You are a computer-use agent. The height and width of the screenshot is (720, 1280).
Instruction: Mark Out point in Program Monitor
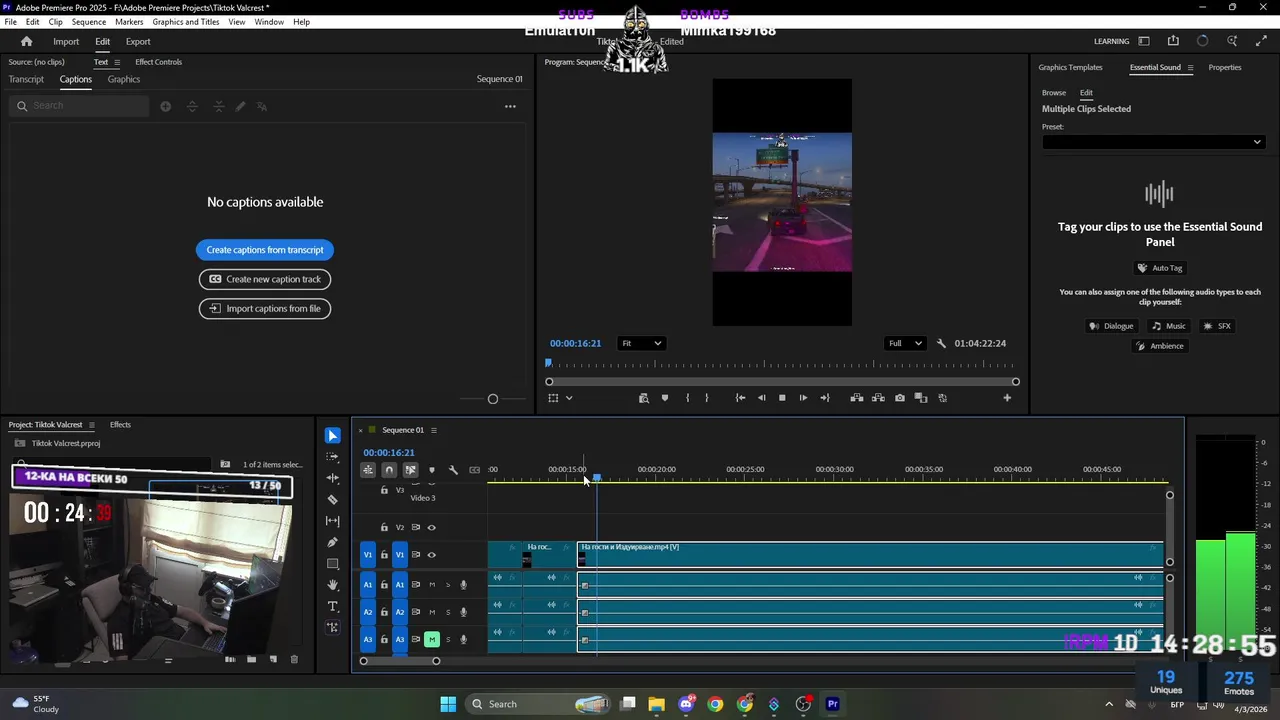coord(707,398)
